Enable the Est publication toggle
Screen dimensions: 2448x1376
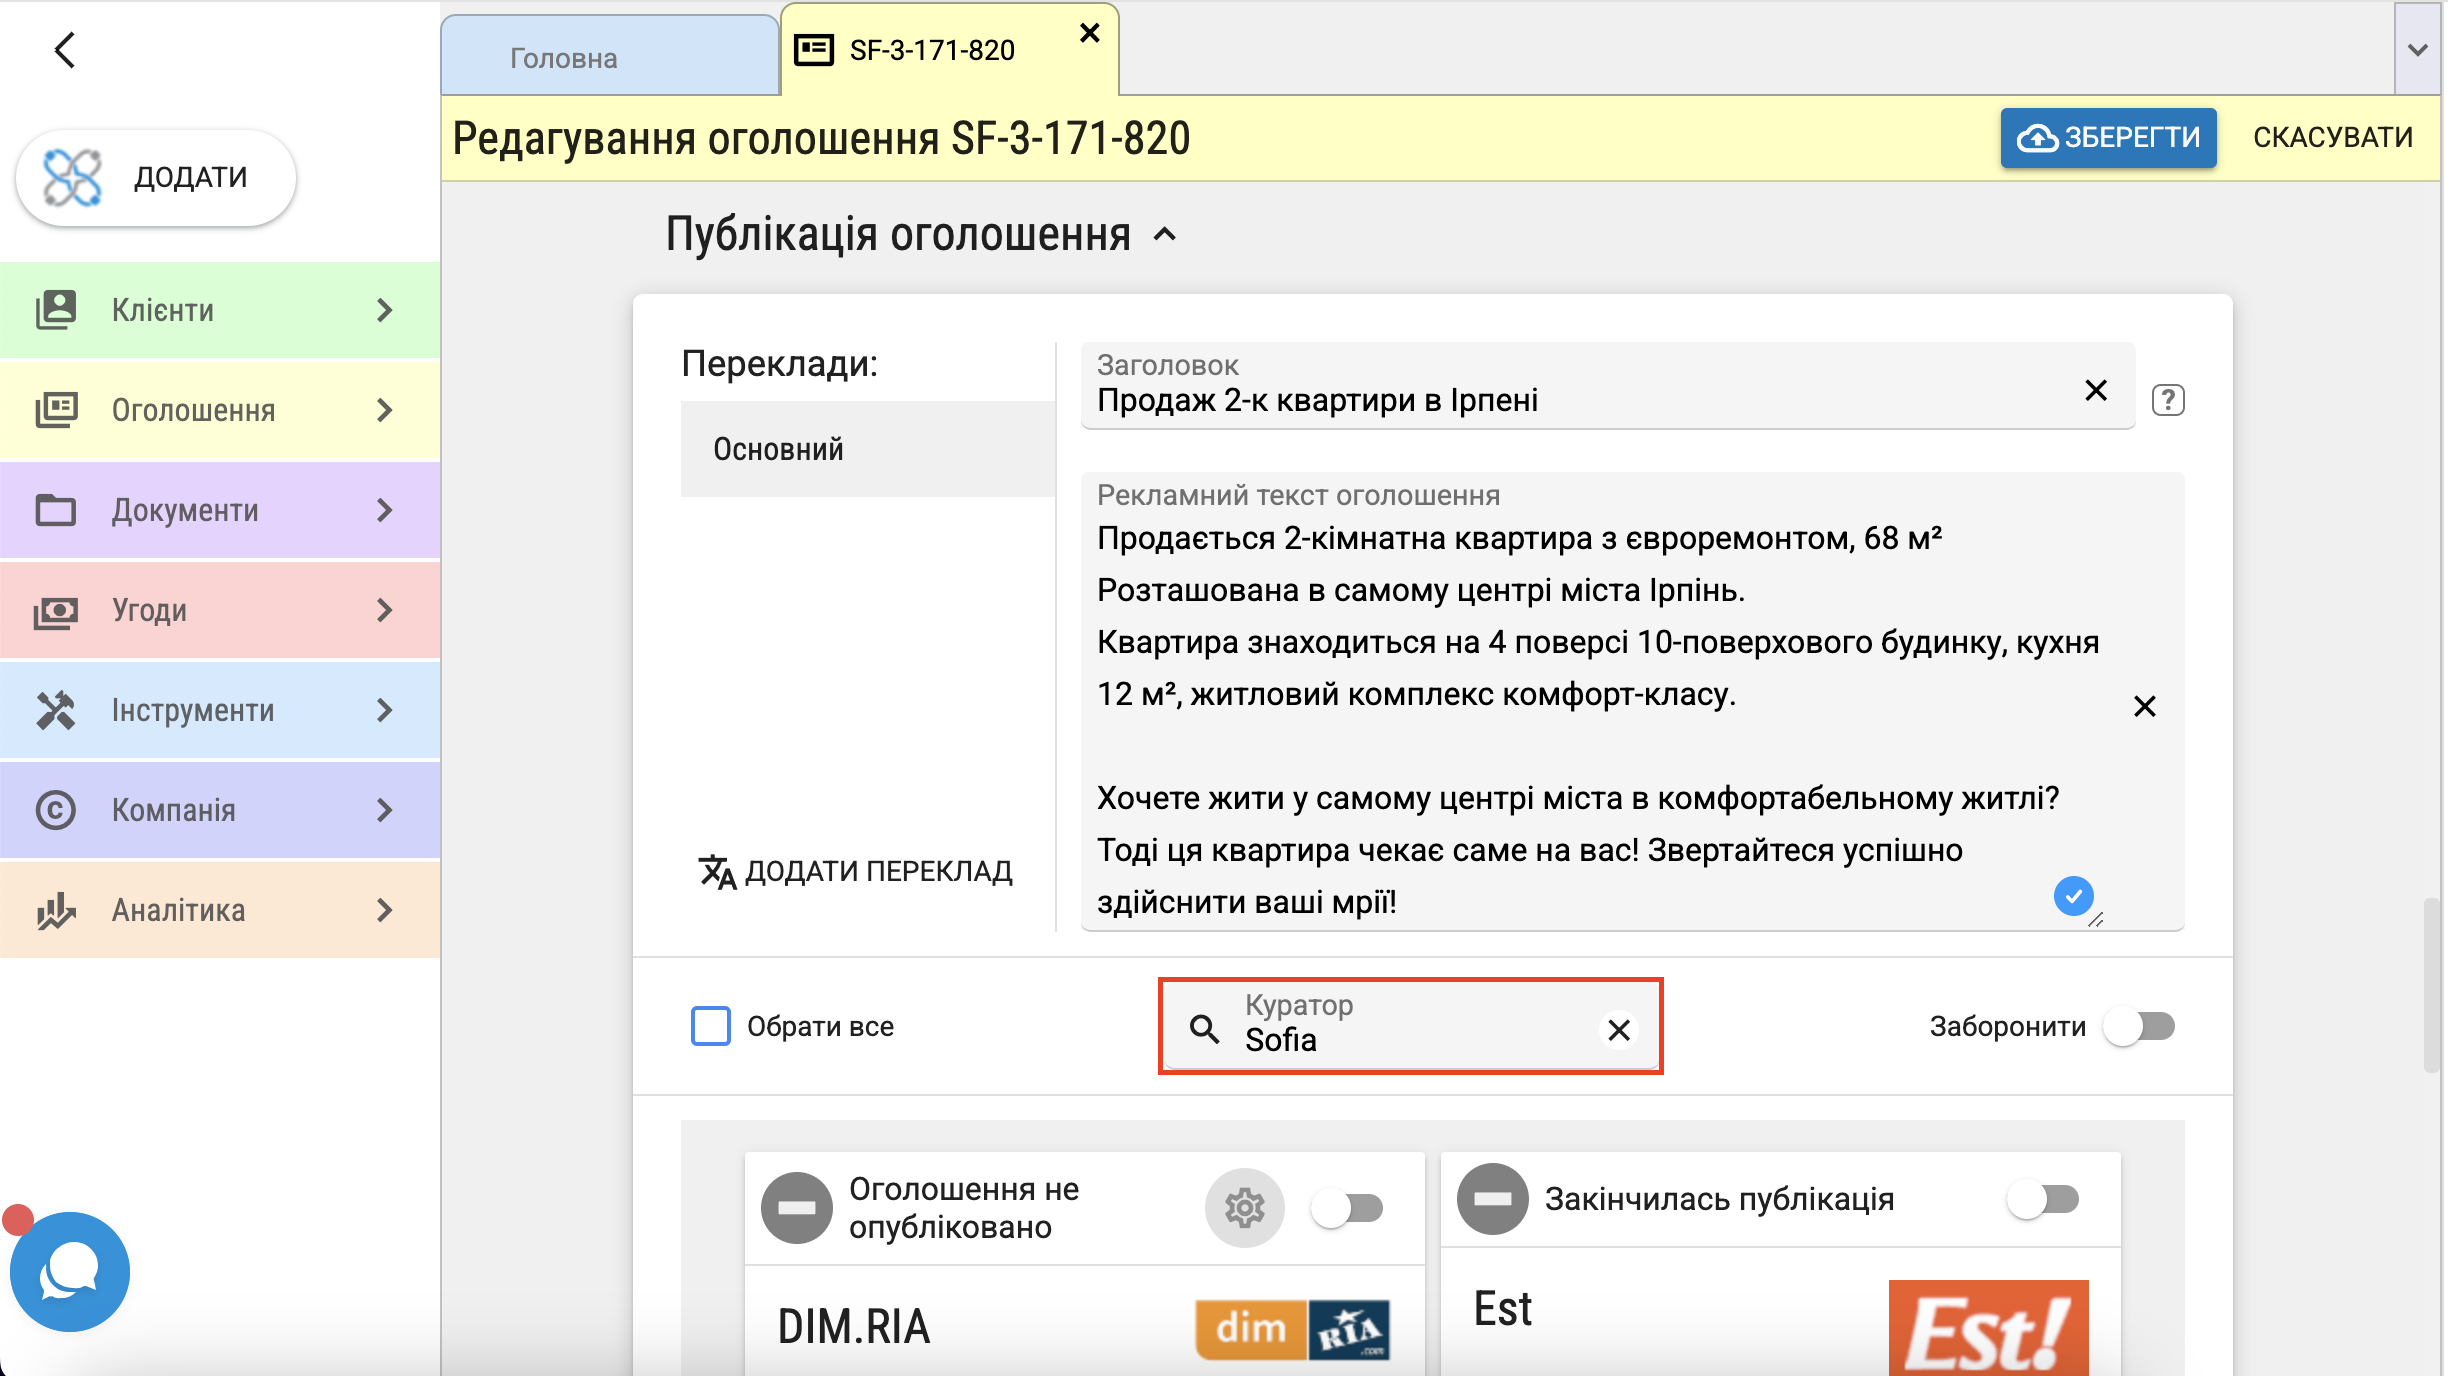[x=2043, y=1199]
